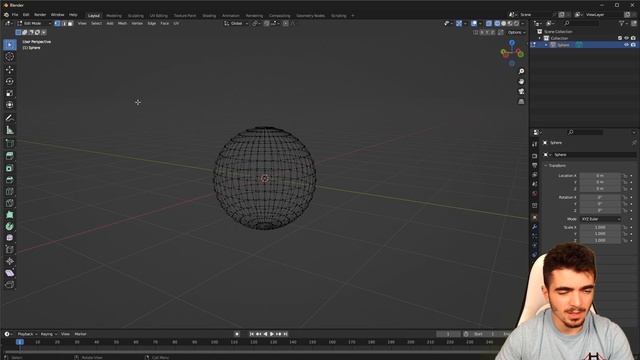Select the Move tool

pos(10,69)
